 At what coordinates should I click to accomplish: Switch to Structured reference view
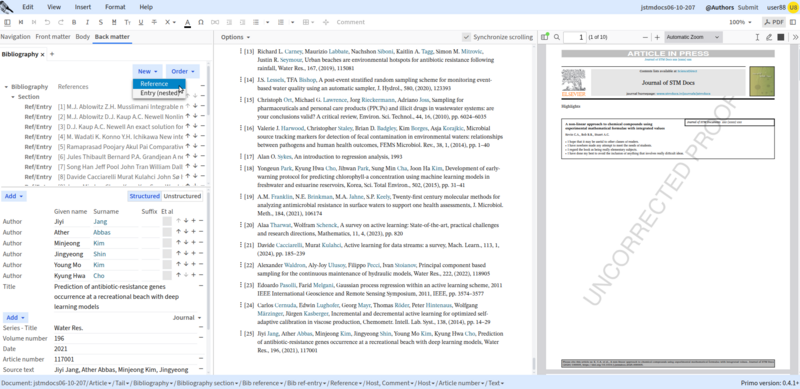coord(144,196)
